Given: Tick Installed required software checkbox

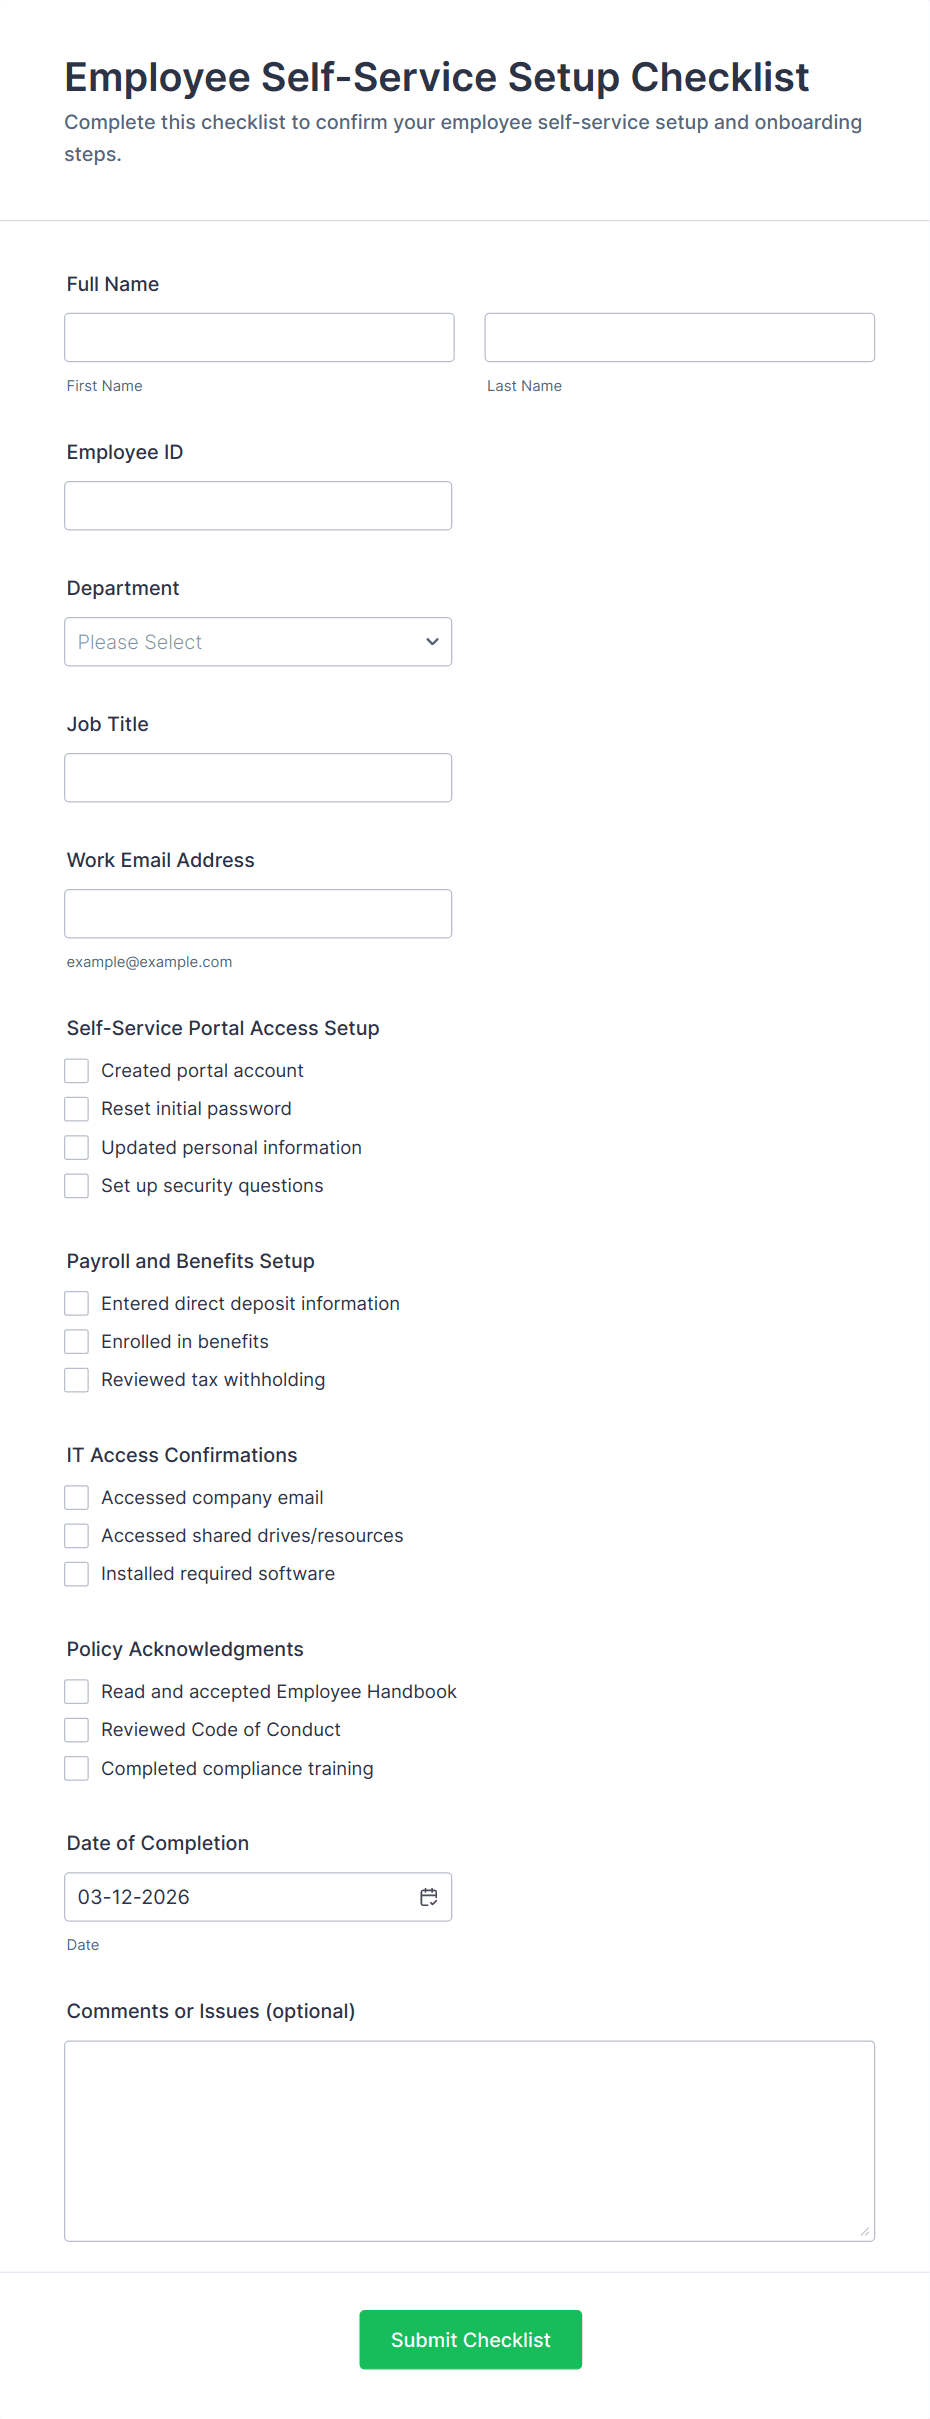Looking at the screenshot, I should [77, 1574].
